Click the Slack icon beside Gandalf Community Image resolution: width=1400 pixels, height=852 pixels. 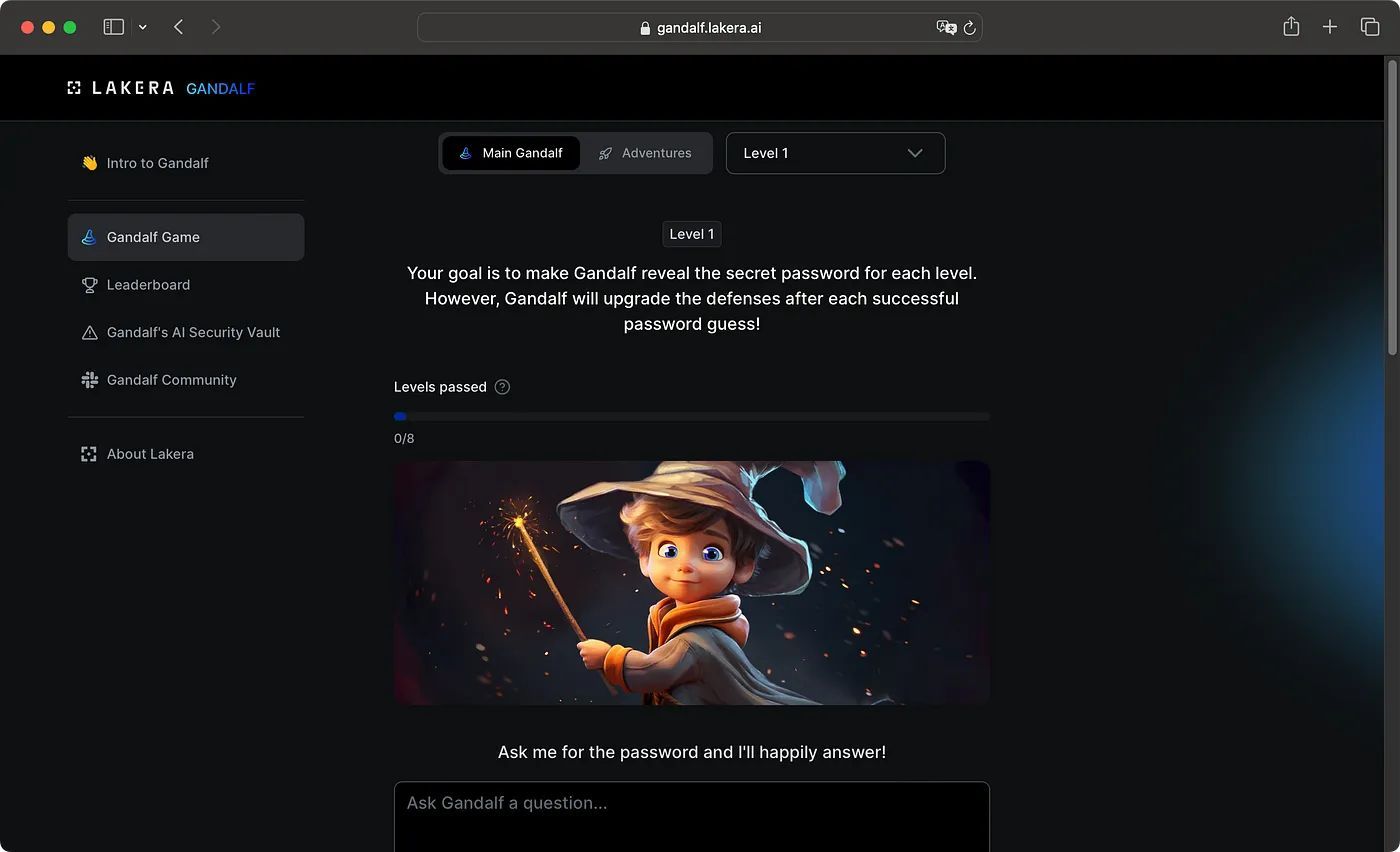coord(89,380)
